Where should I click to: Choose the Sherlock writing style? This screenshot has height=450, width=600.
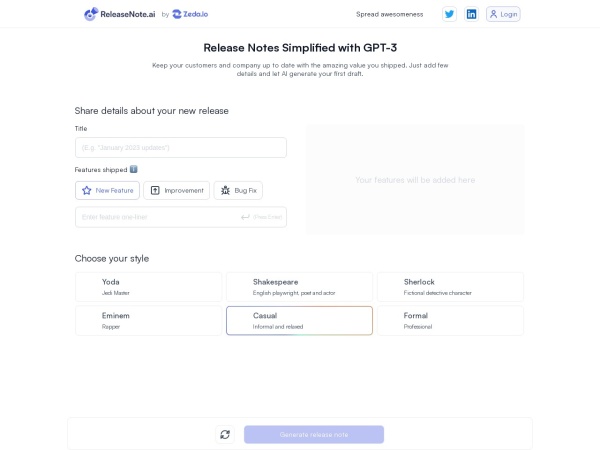pyautogui.click(x=450, y=287)
